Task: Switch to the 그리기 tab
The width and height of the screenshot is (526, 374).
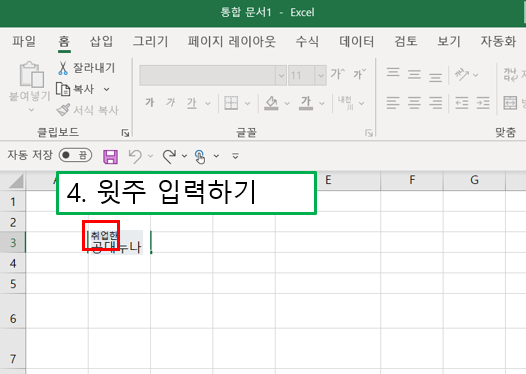Action: (151, 41)
